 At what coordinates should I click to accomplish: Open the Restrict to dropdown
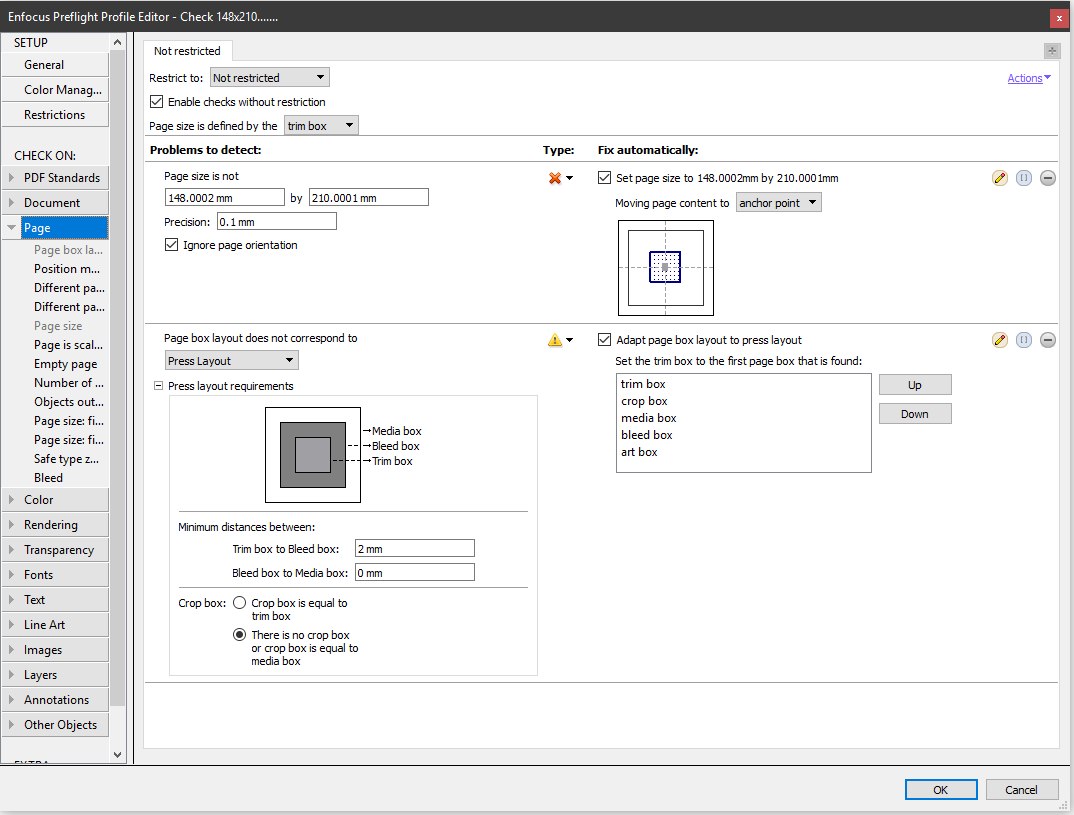tap(269, 78)
